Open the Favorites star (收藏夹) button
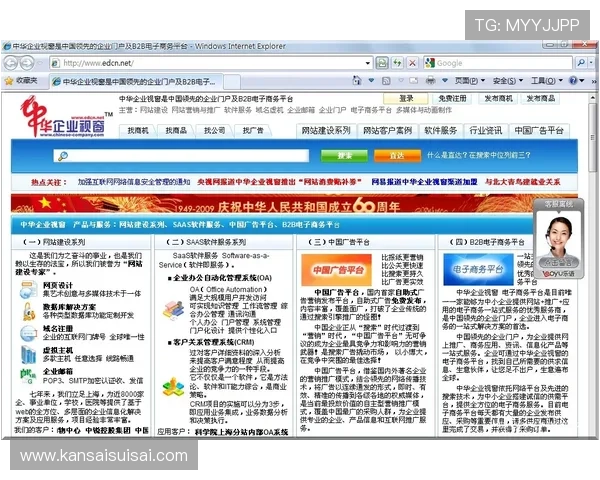 point(21,81)
